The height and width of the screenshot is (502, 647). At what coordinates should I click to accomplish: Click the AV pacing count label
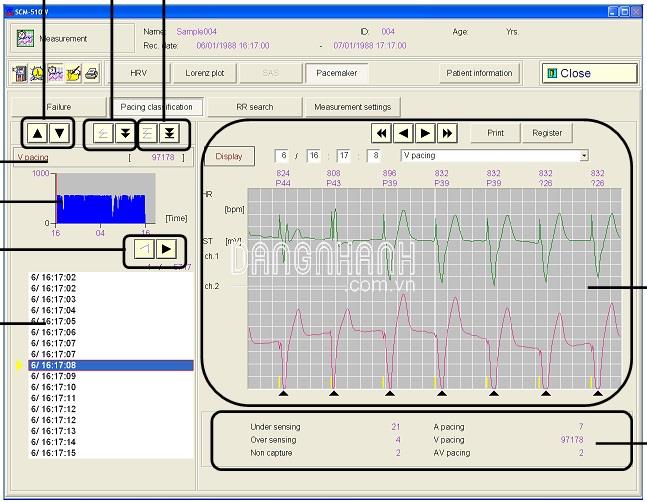pos(452,453)
